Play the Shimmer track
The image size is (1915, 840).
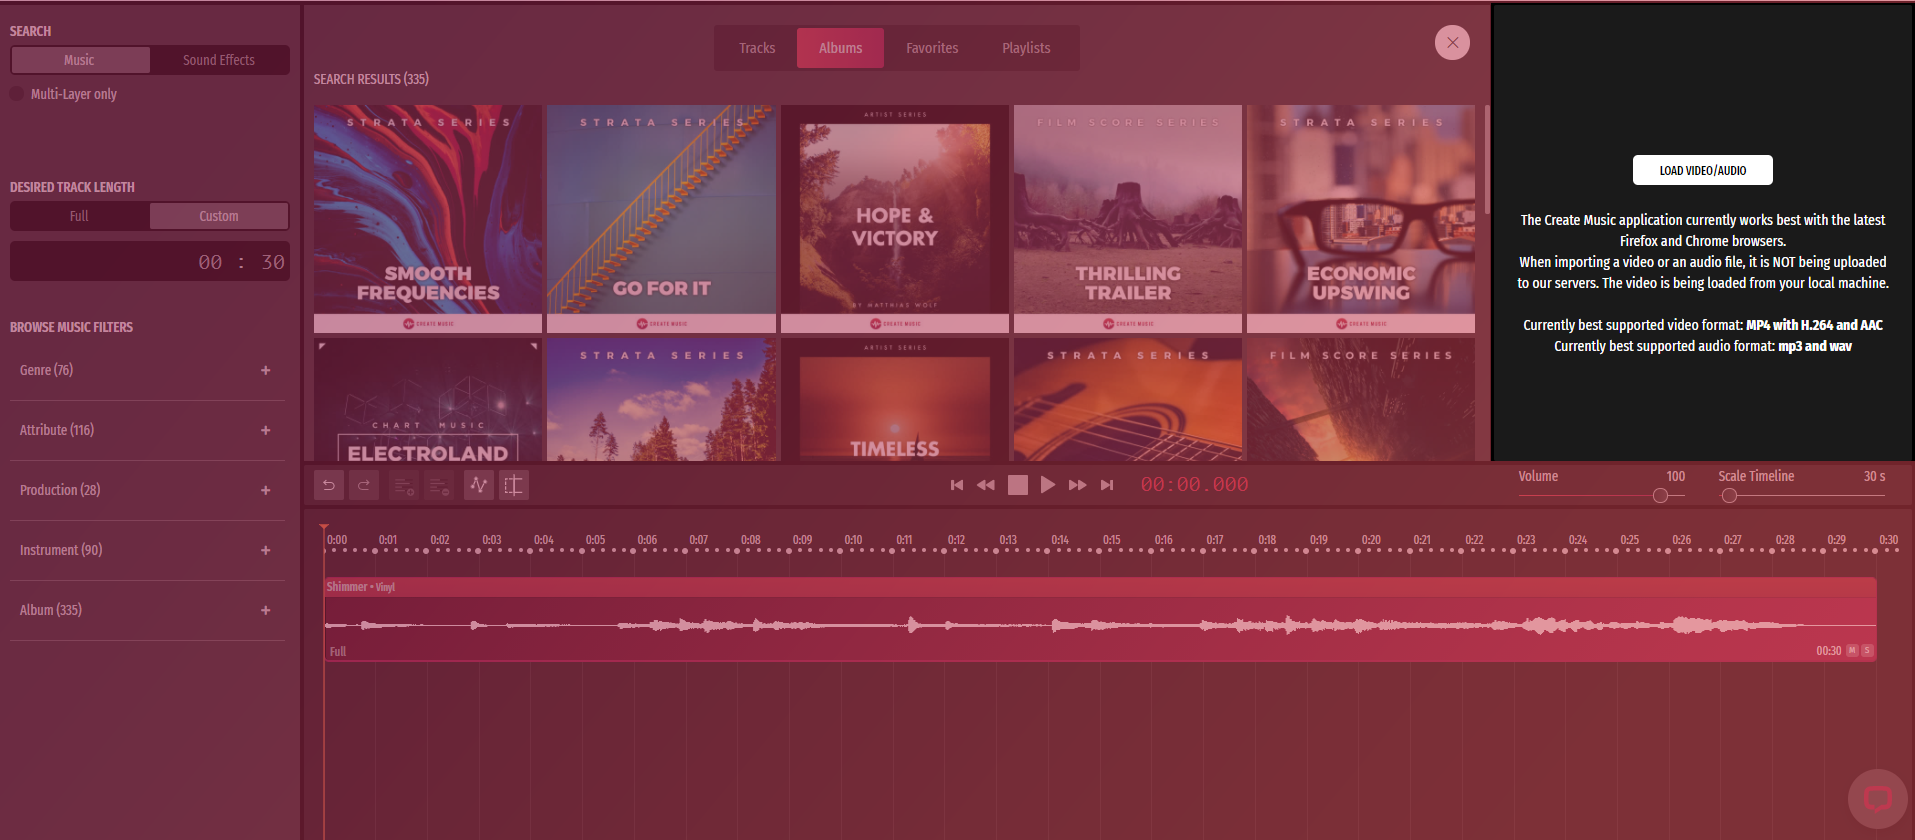click(x=1047, y=485)
